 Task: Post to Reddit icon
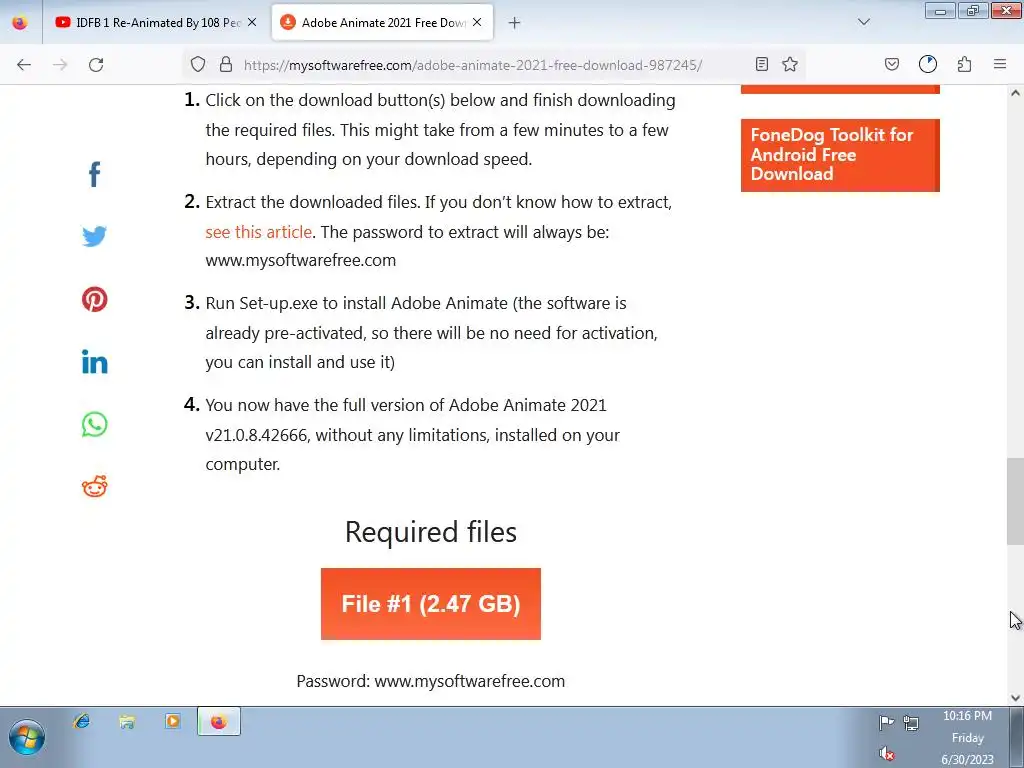[95, 487]
